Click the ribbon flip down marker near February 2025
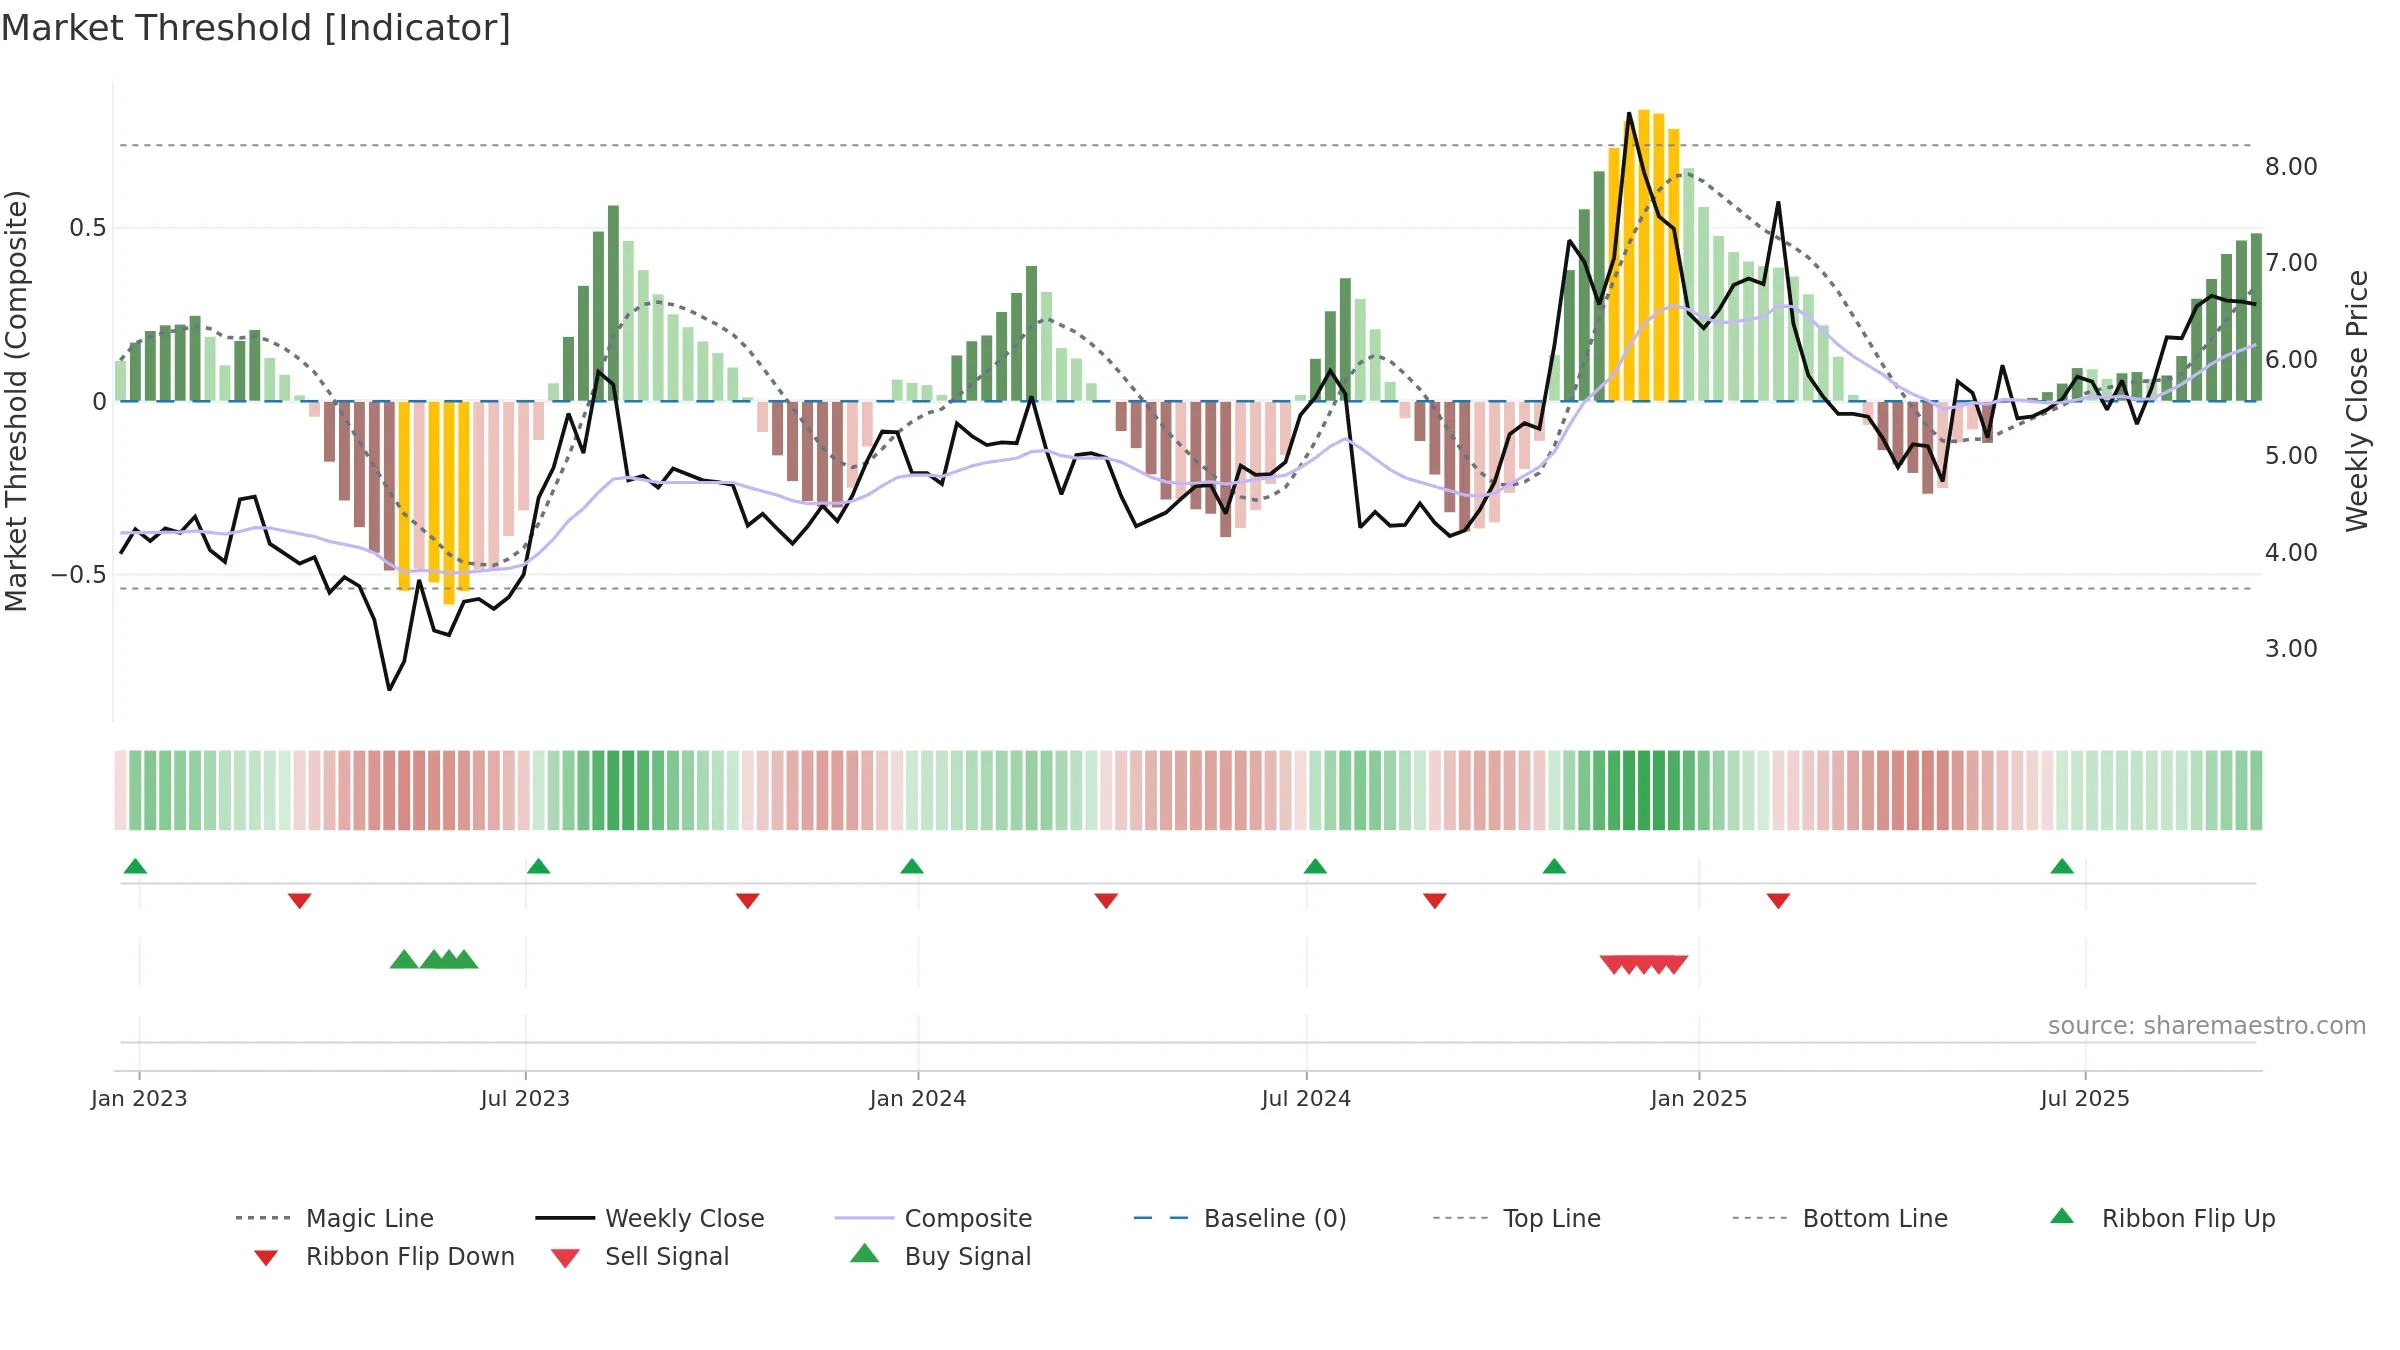The width and height of the screenshot is (2400, 1350). [1778, 901]
